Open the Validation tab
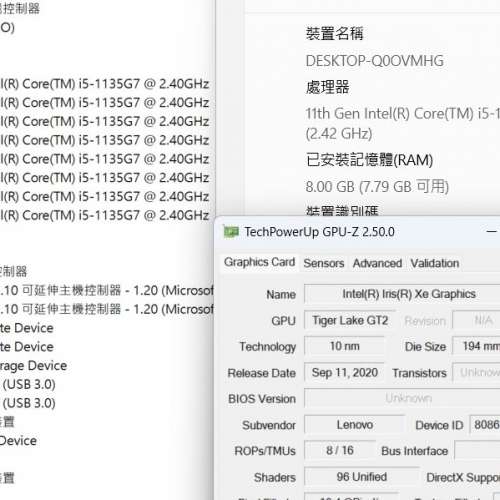 (x=435, y=263)
